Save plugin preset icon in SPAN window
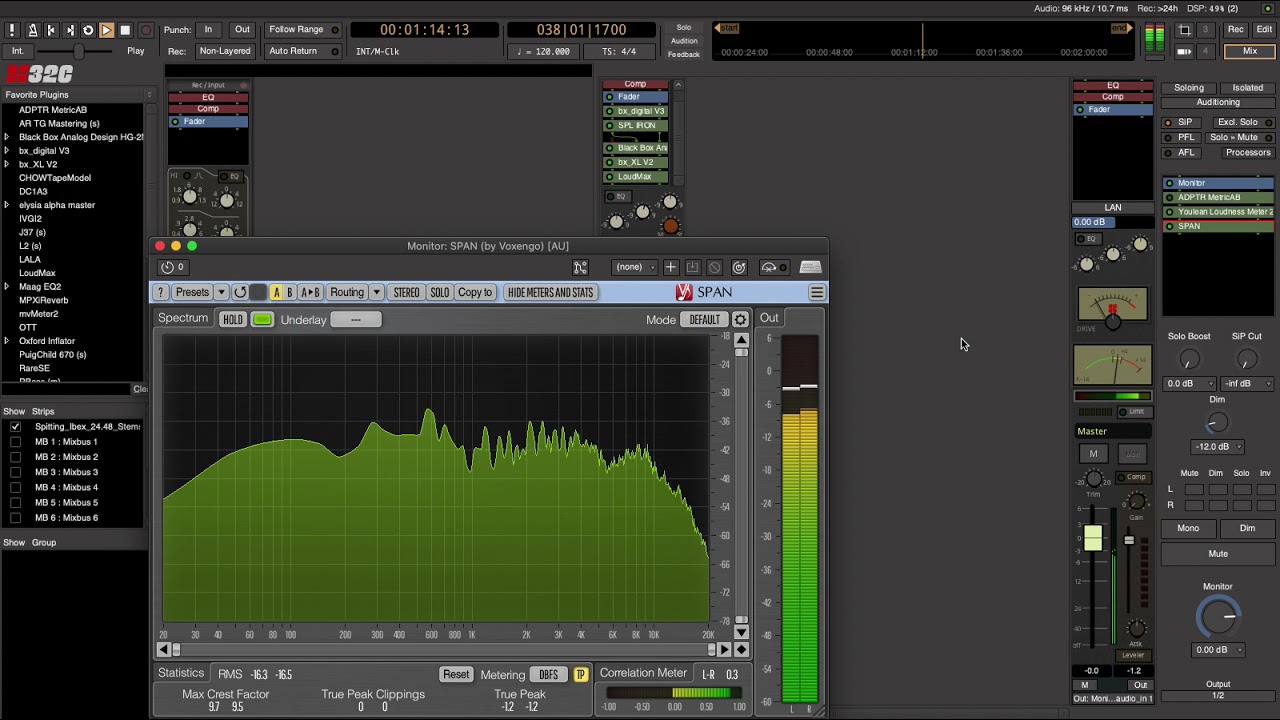This screenshot has height=720, width=1280. tap(692, 267)
